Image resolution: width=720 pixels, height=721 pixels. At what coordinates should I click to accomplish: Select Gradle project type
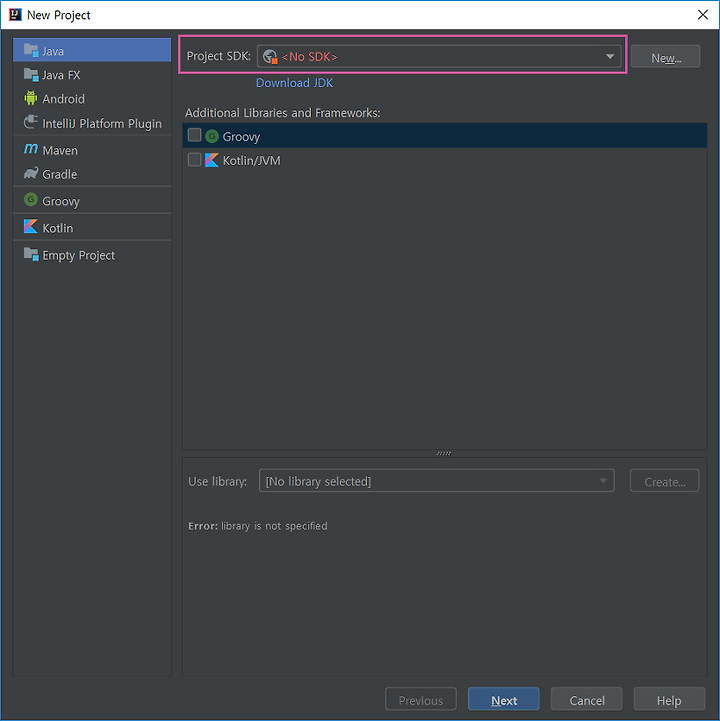[92, 174]
